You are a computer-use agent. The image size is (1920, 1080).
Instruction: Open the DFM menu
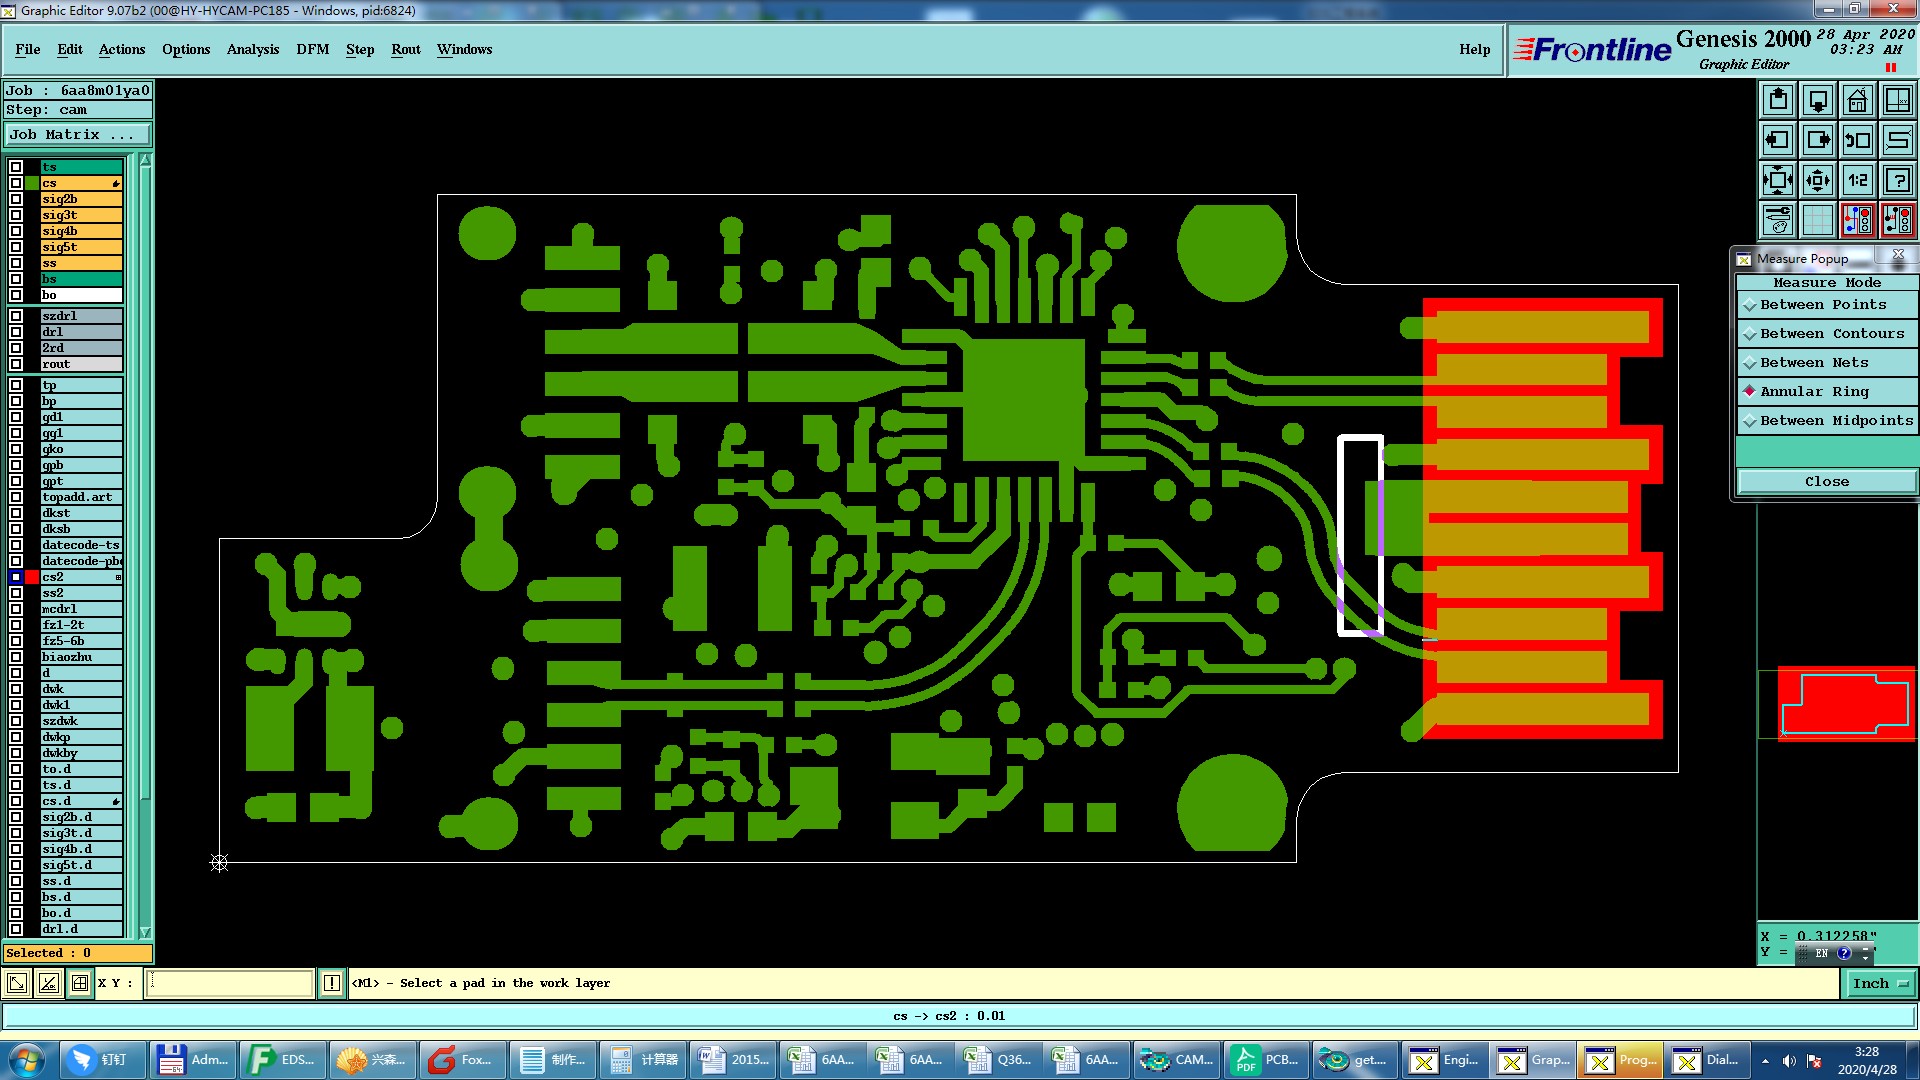point(312,49)
